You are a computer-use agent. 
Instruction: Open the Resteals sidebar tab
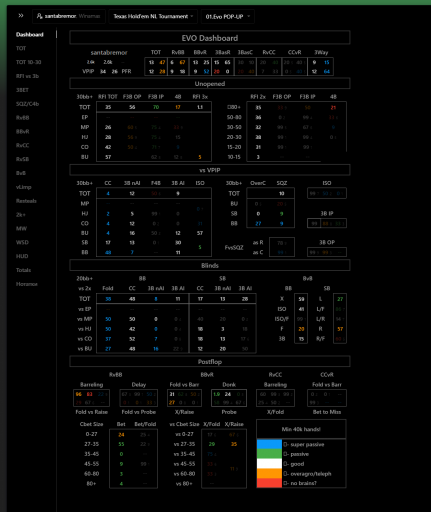26,201
